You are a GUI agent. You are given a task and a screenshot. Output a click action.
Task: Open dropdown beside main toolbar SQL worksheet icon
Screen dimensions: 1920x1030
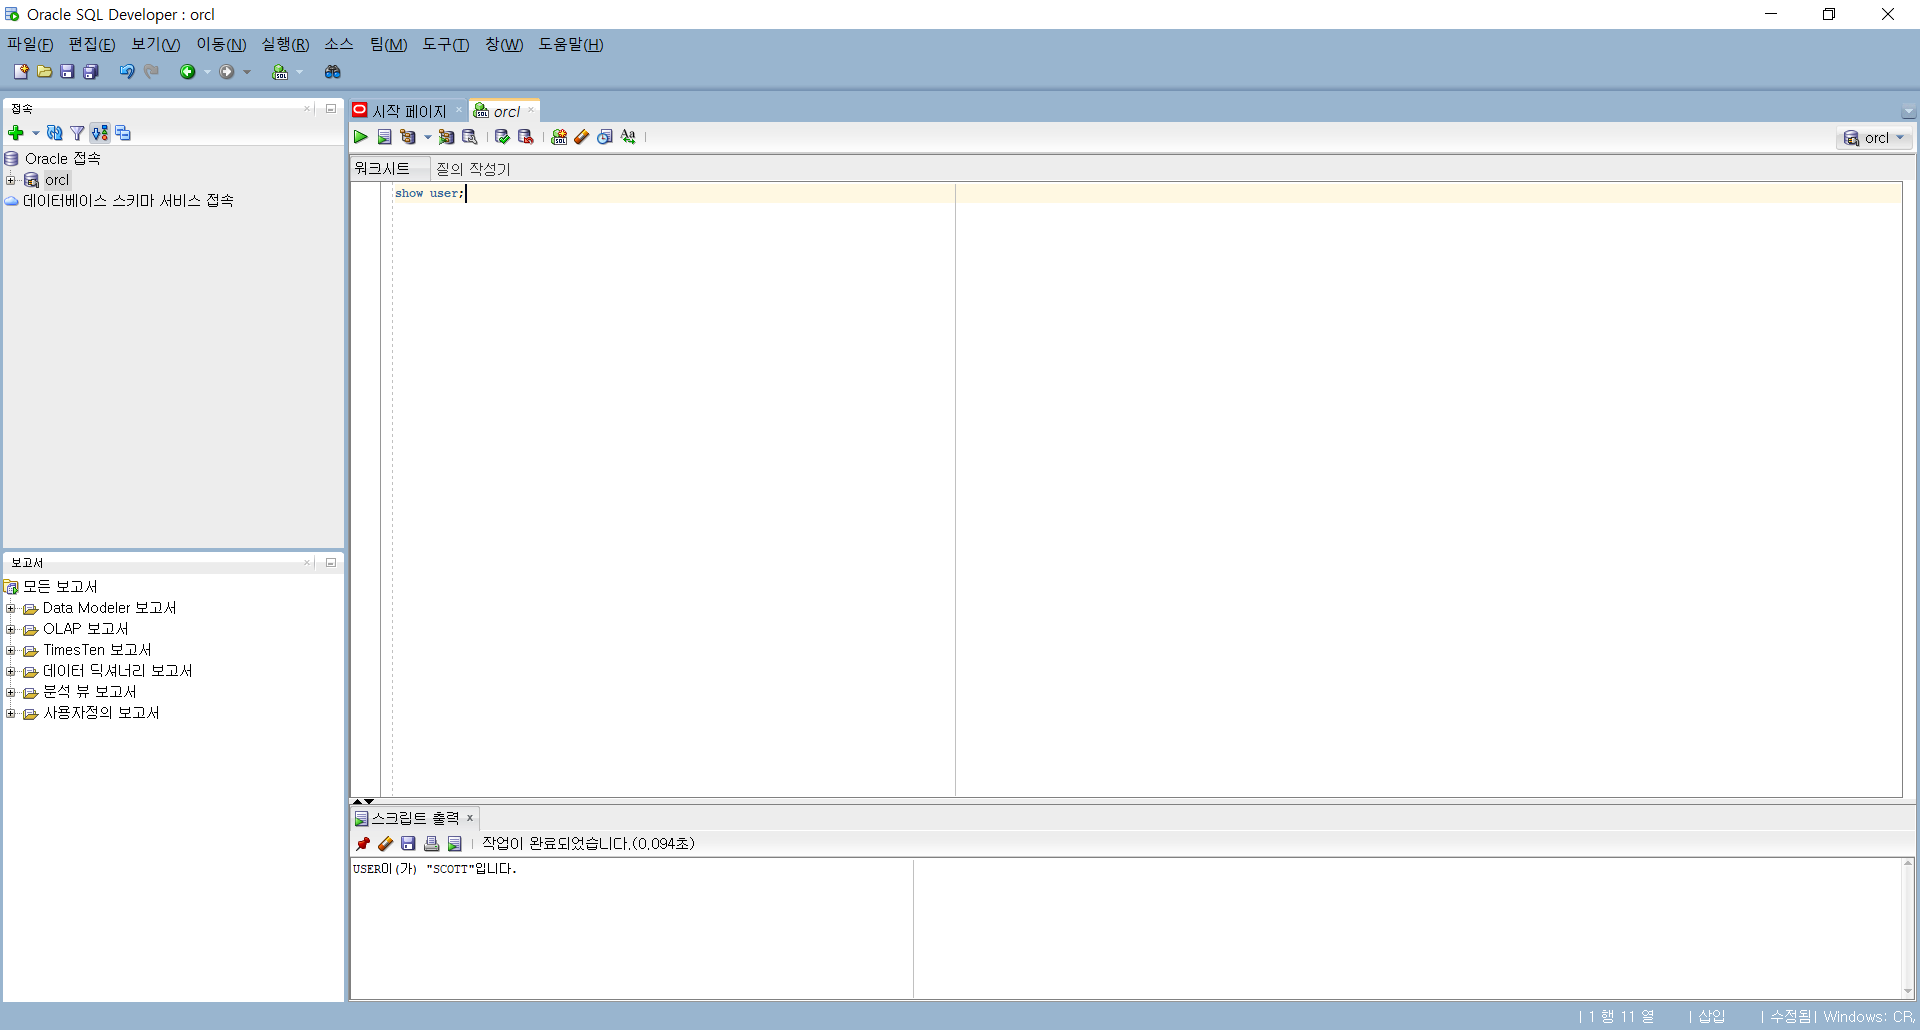pos(299,72)
